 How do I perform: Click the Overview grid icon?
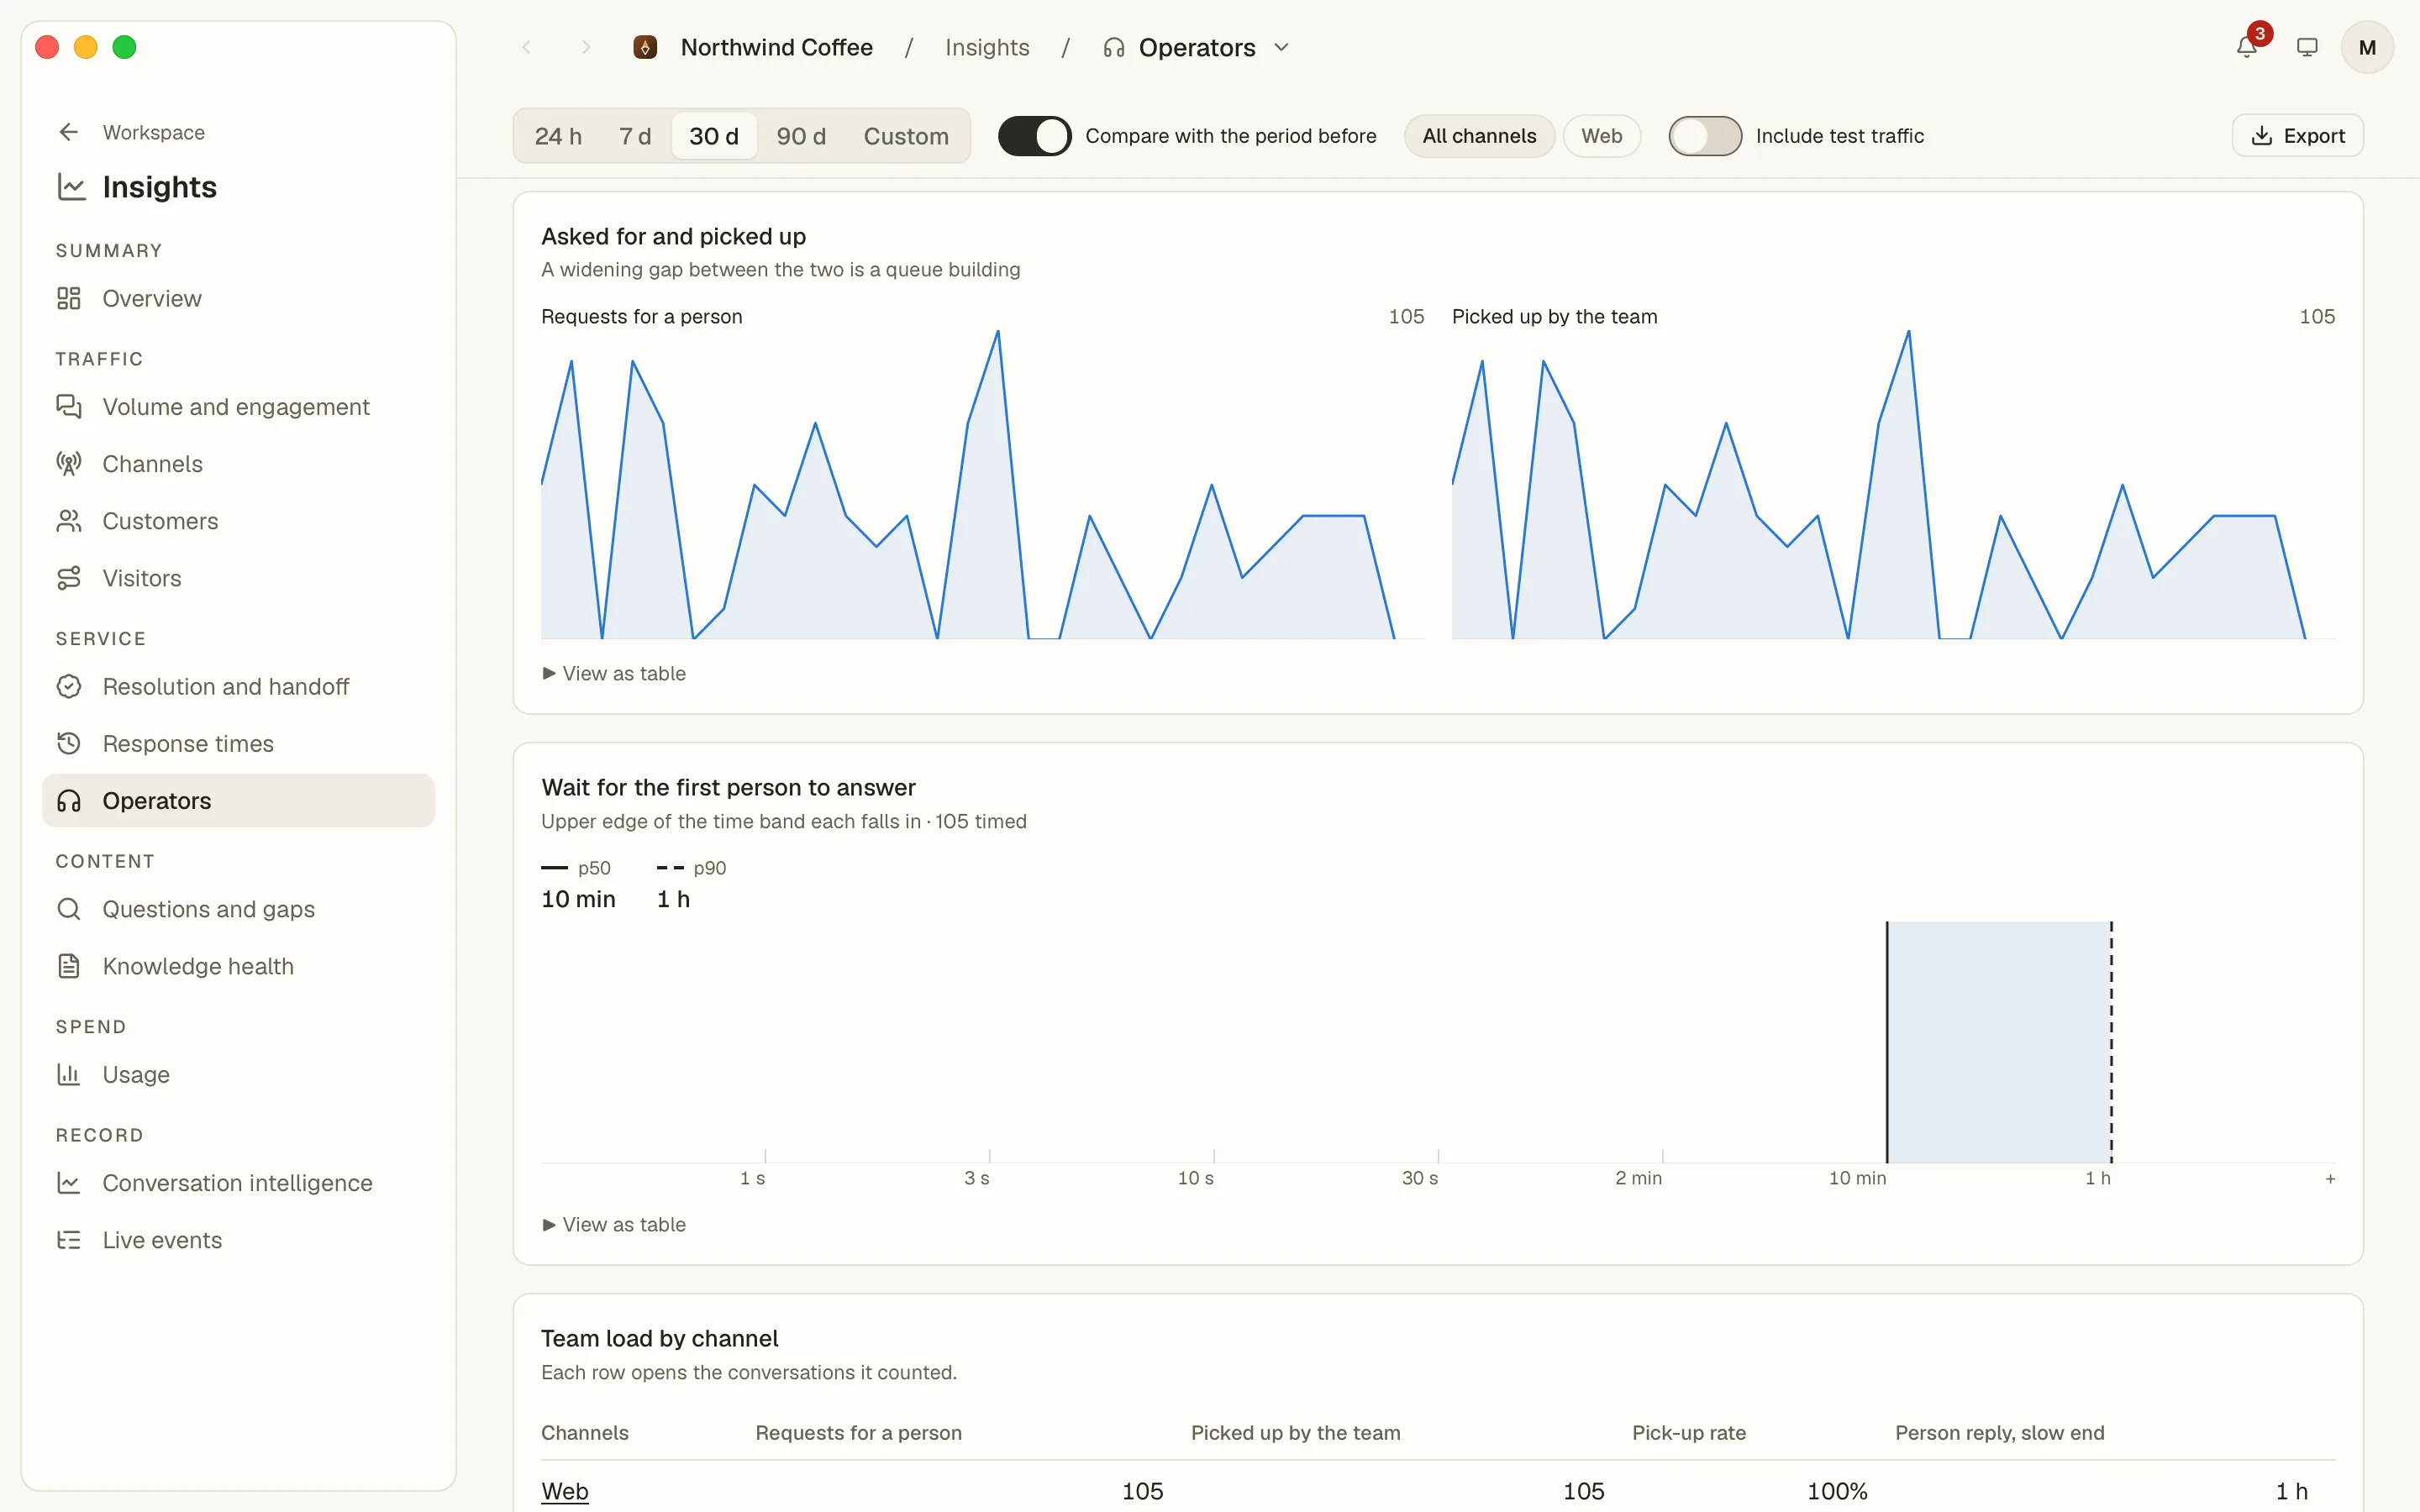pyautogui.click(x=68, y=298)
